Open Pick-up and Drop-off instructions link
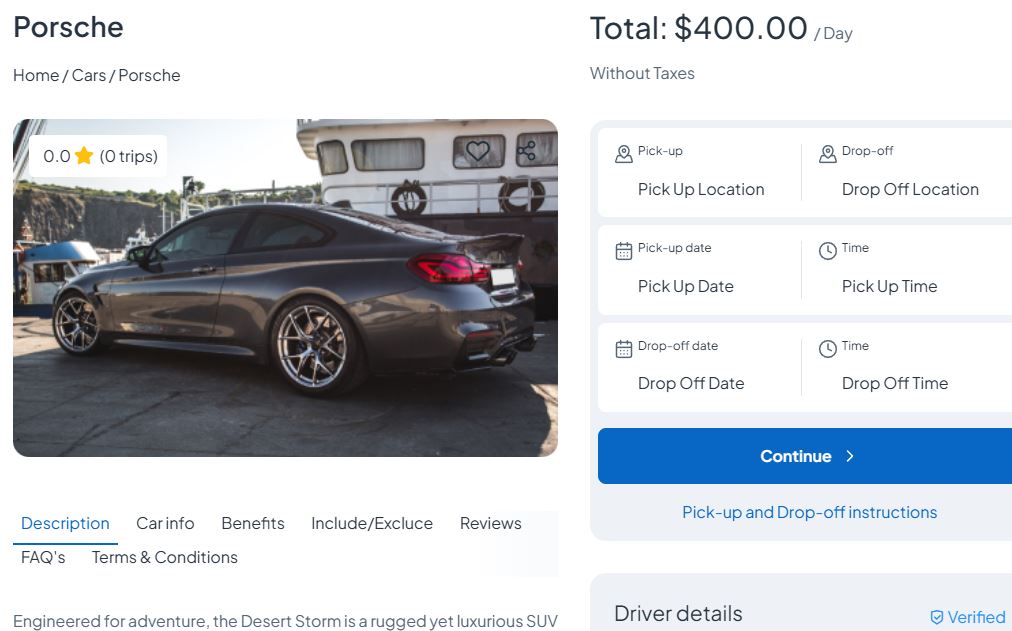This screenshot has height=631, width=1012. coord(809,512)
